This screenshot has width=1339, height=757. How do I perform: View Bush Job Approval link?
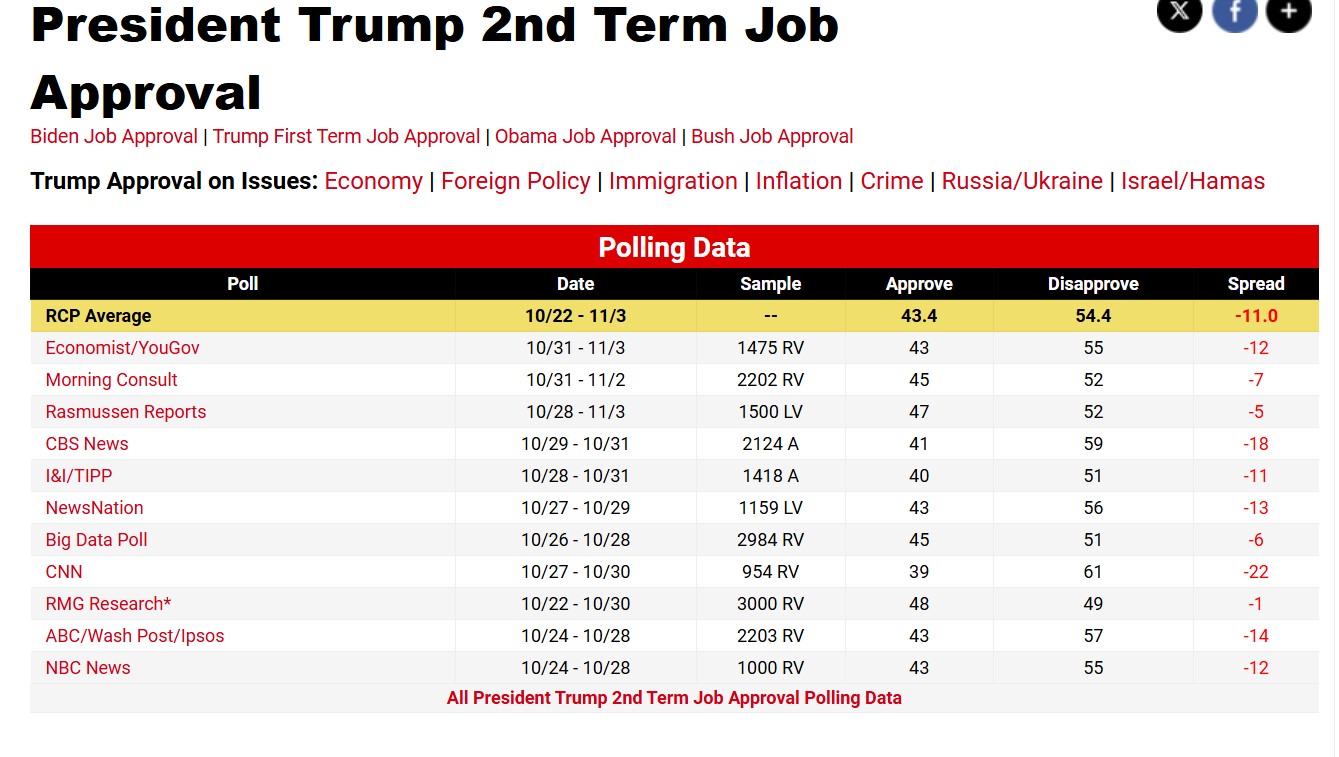pyautogui.click(x=772, y=137)
